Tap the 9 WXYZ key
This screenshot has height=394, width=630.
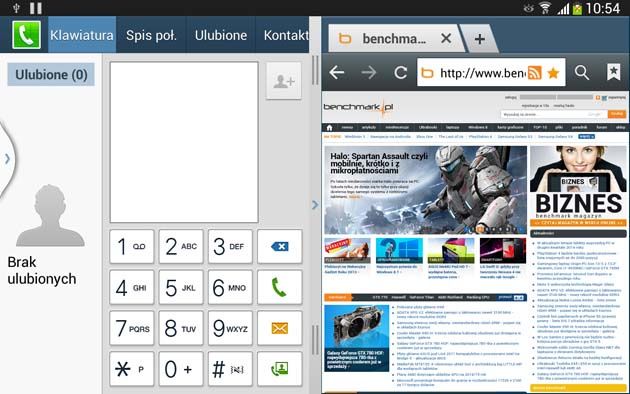click(230, 328)
